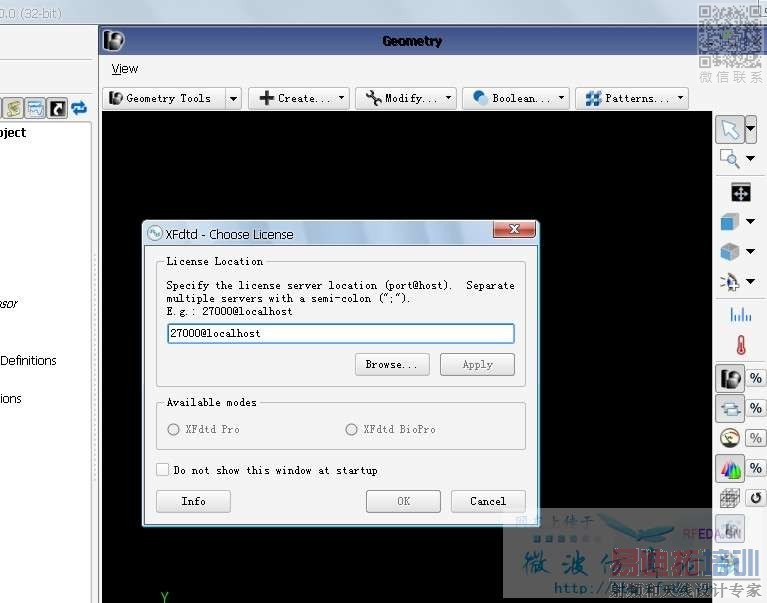This screenshot has width=767, height=603.
Task: Expand dropdown beside gray shaded cube icon
Action: coord(750,251)
